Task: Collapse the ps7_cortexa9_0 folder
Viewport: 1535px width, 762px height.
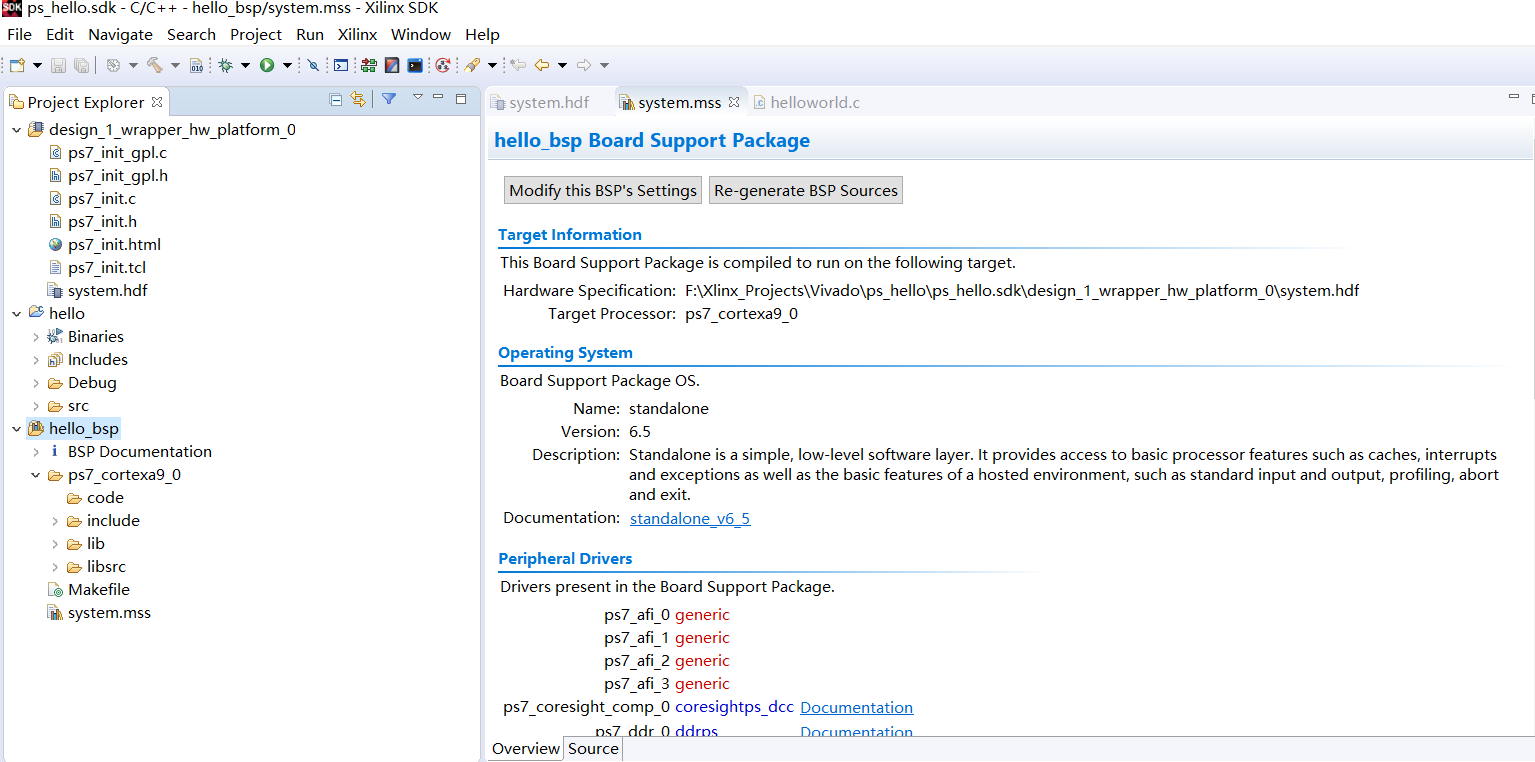Action: click(36, 475)
